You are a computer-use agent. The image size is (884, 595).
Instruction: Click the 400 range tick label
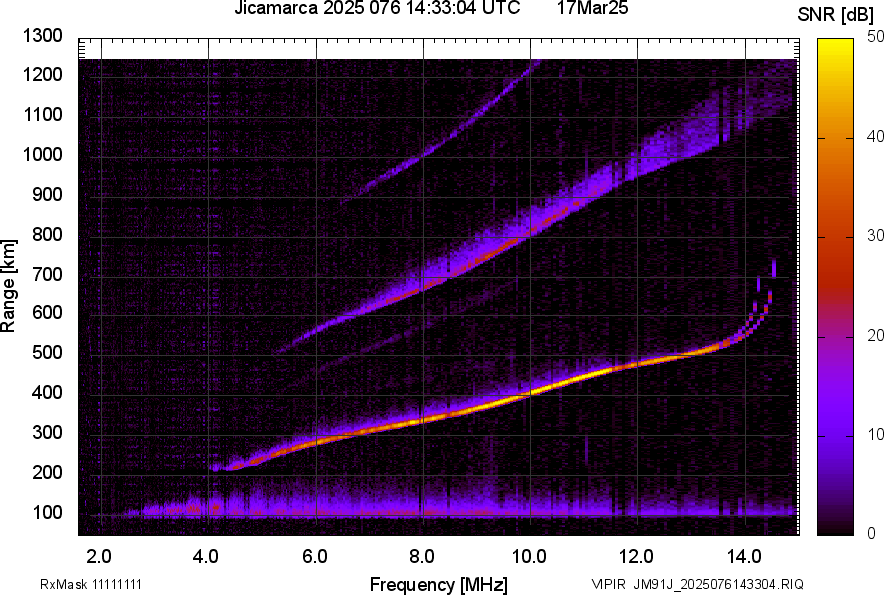click(x=47, y=392)
